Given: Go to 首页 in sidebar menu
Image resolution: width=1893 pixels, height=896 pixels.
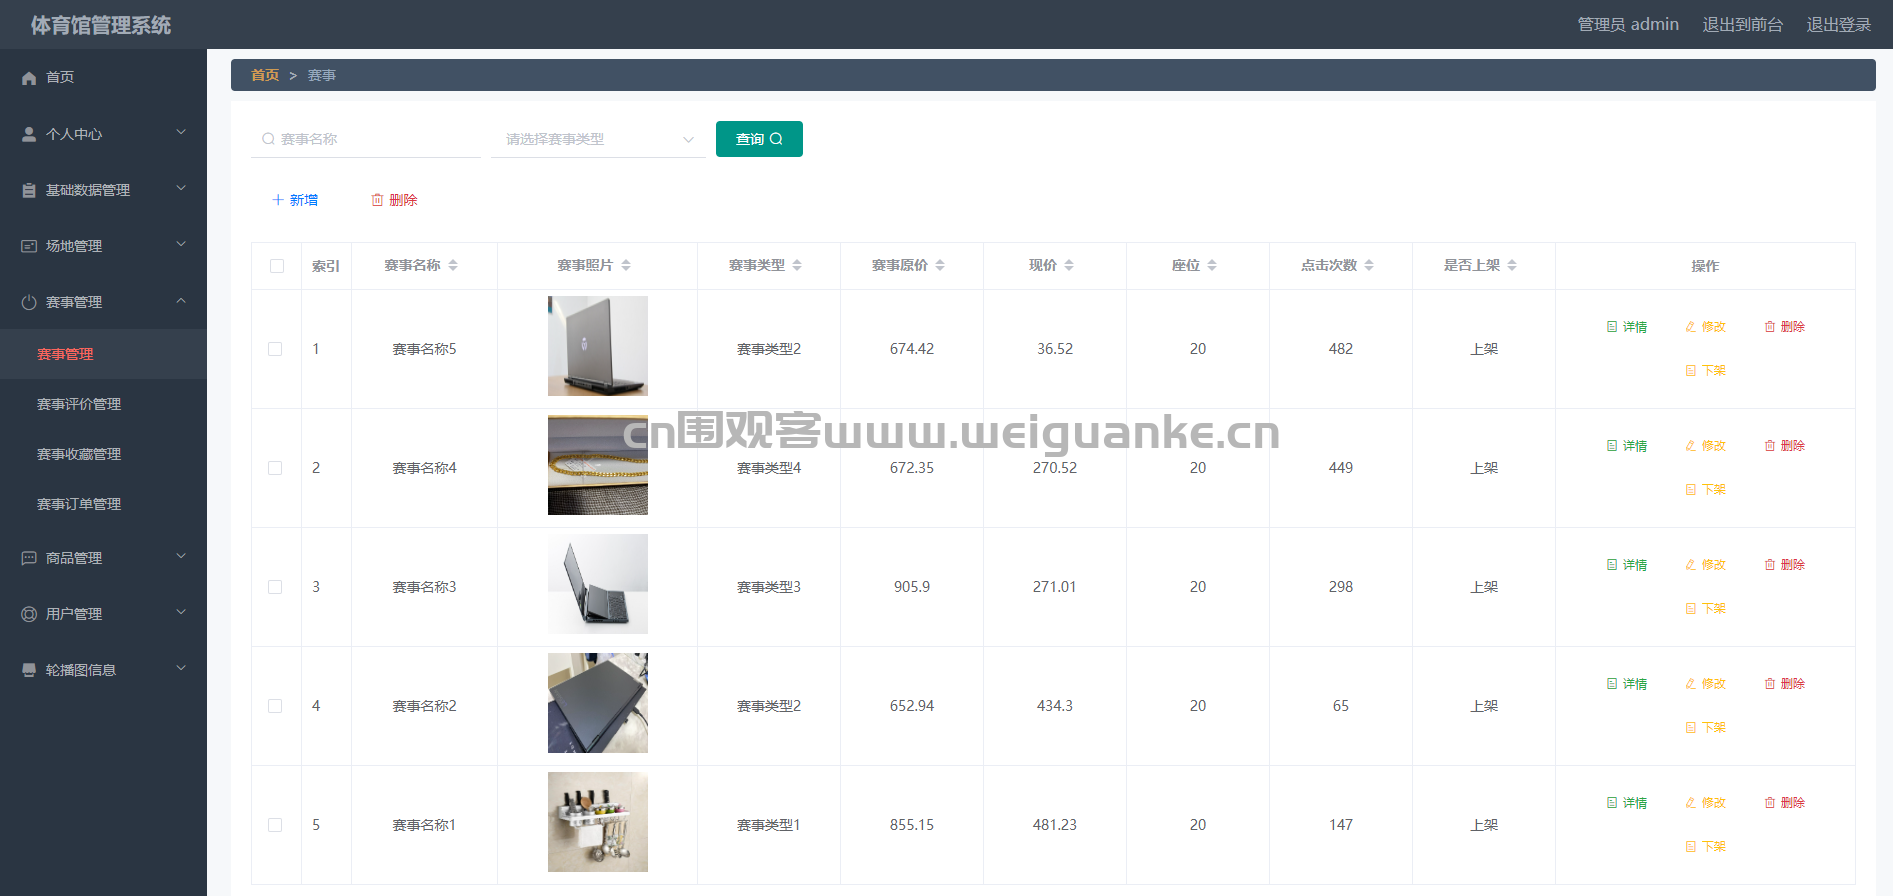Looking at the screenshot, I should point(103,77).
